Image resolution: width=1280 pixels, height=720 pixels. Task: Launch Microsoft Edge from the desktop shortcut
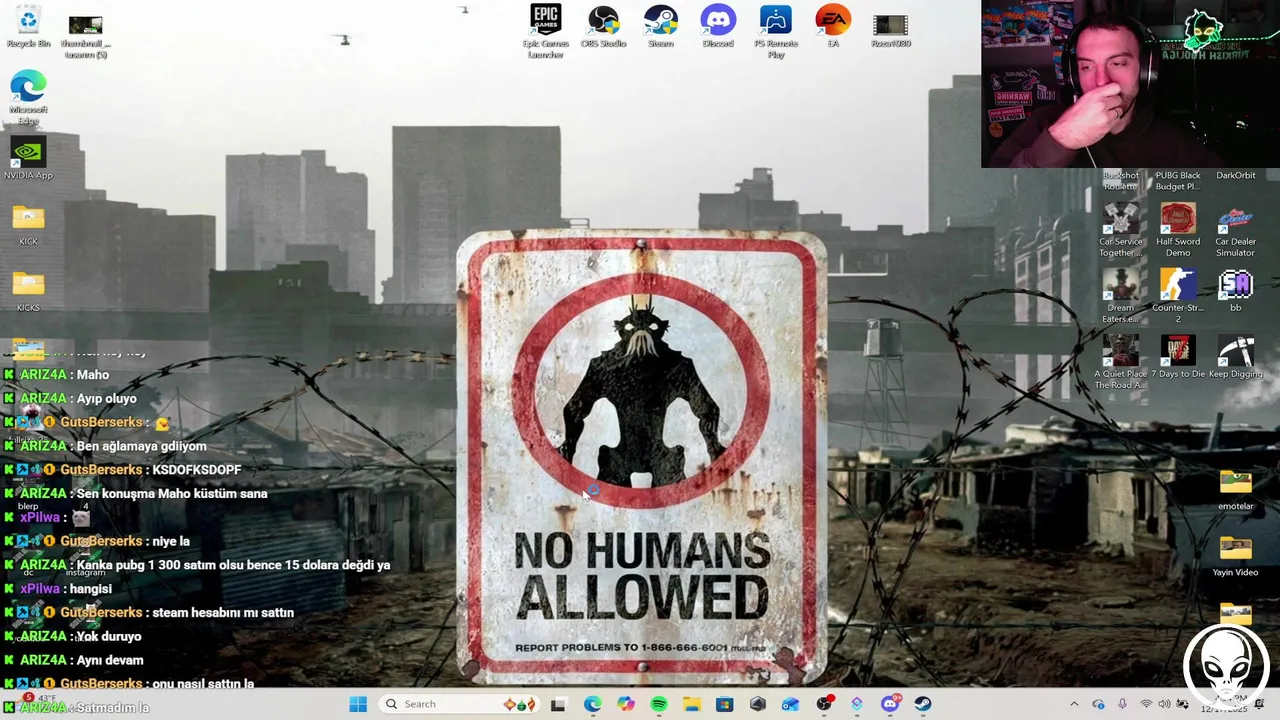click(x=28, y=97)
